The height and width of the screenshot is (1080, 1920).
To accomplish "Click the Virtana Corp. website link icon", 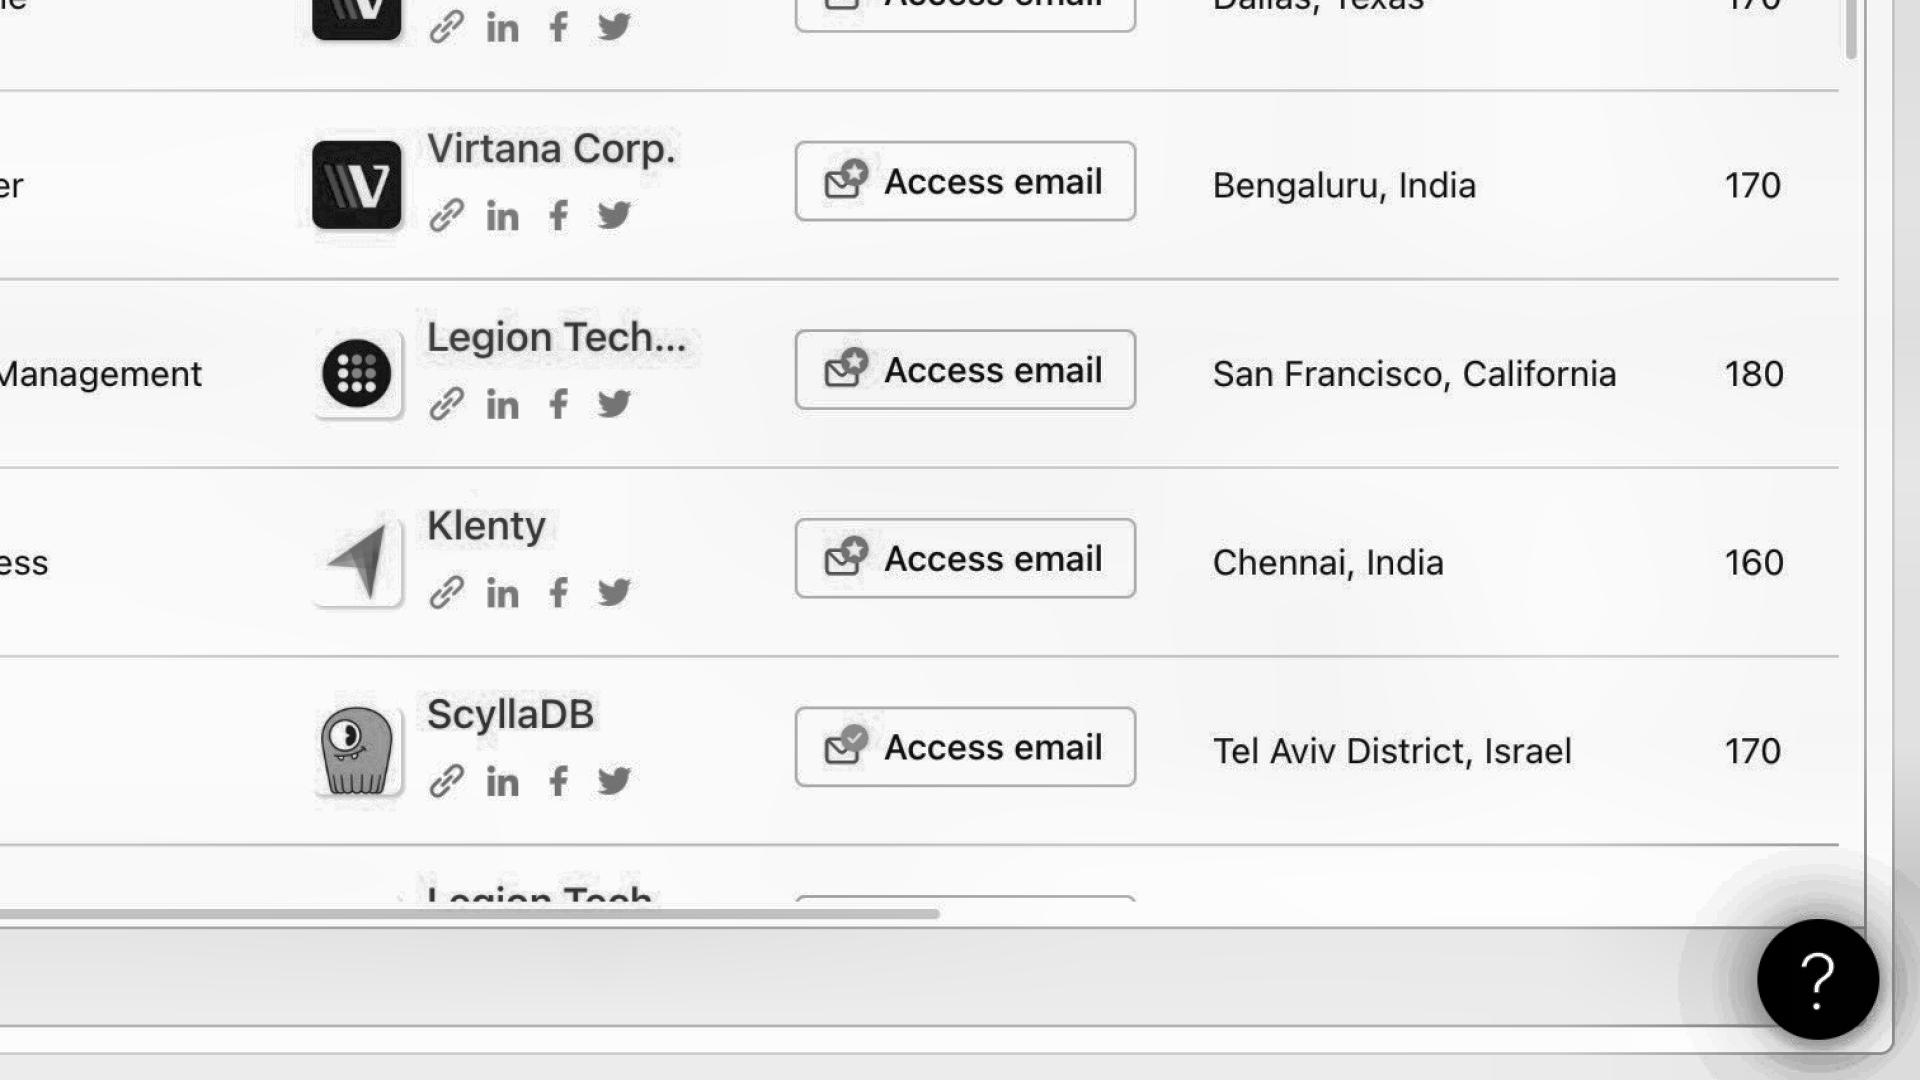I will point(446,215).
